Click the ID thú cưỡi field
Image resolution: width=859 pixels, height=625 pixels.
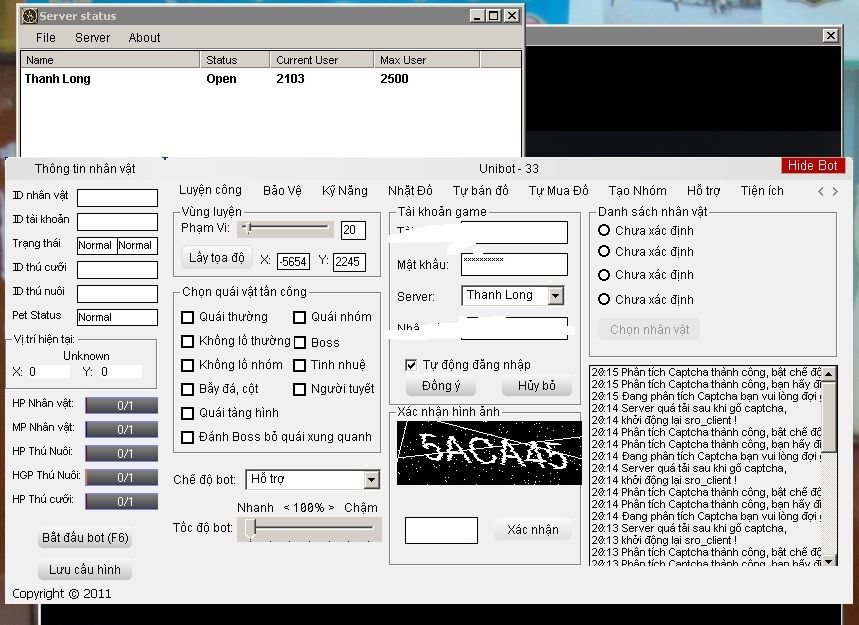[117, 270]
